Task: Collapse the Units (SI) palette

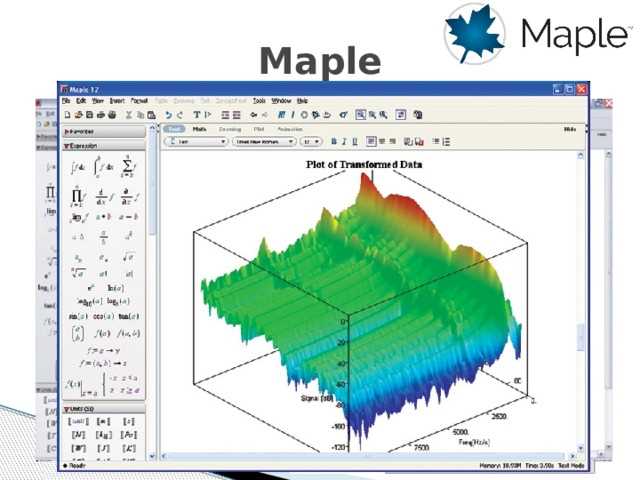Action: click(104, 409)
